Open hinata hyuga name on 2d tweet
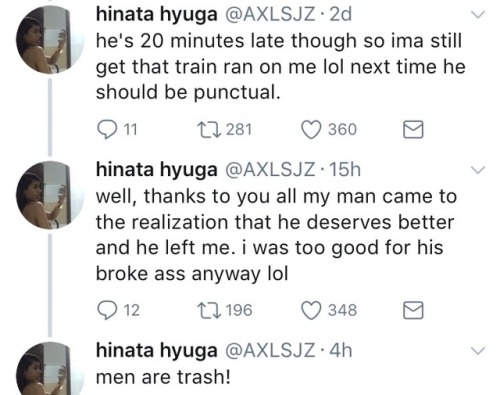 (x=157, y=15)
